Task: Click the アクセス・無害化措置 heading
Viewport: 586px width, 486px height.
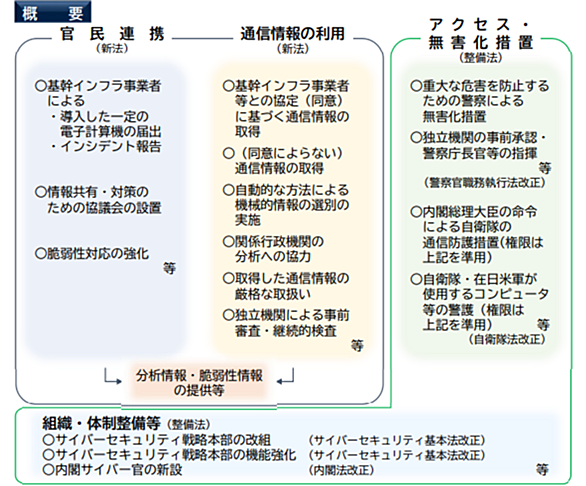Action: pos(481,34)
